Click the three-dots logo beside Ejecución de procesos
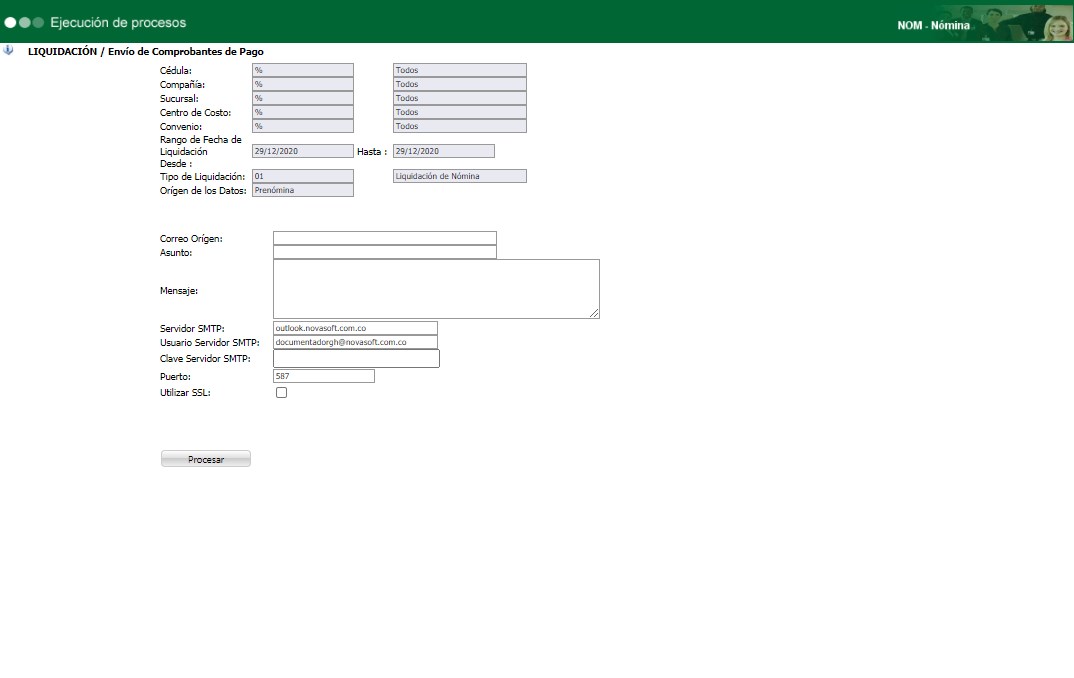The width and height of the screenshot is (1074, 678). (x=24, y=23)
